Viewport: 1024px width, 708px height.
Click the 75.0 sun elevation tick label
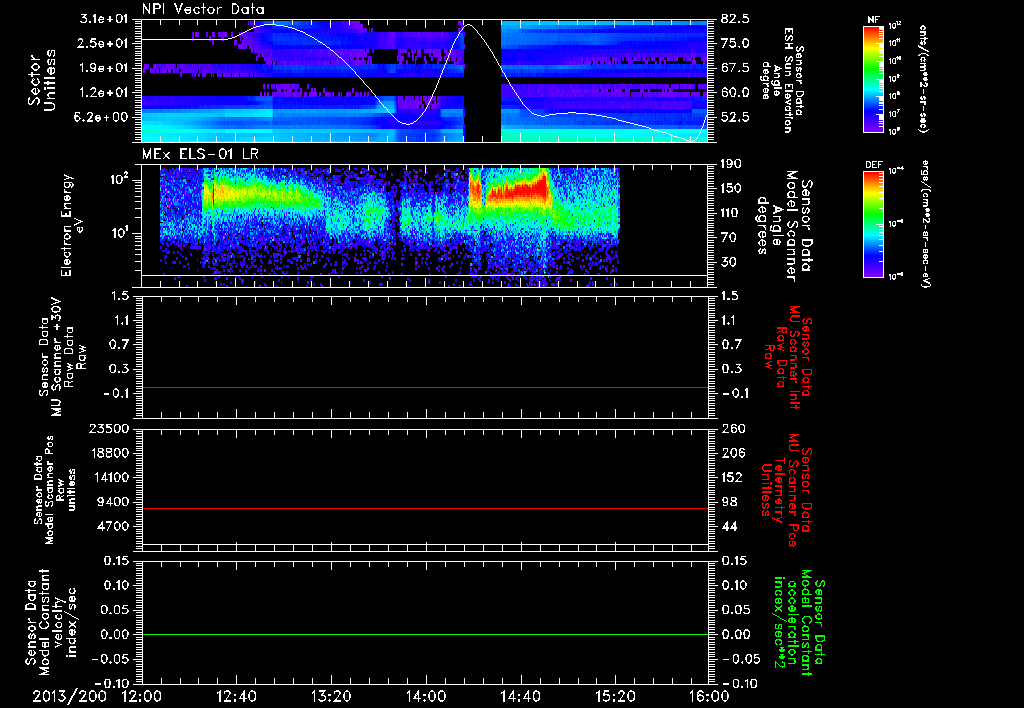click(x=736, y=43)
